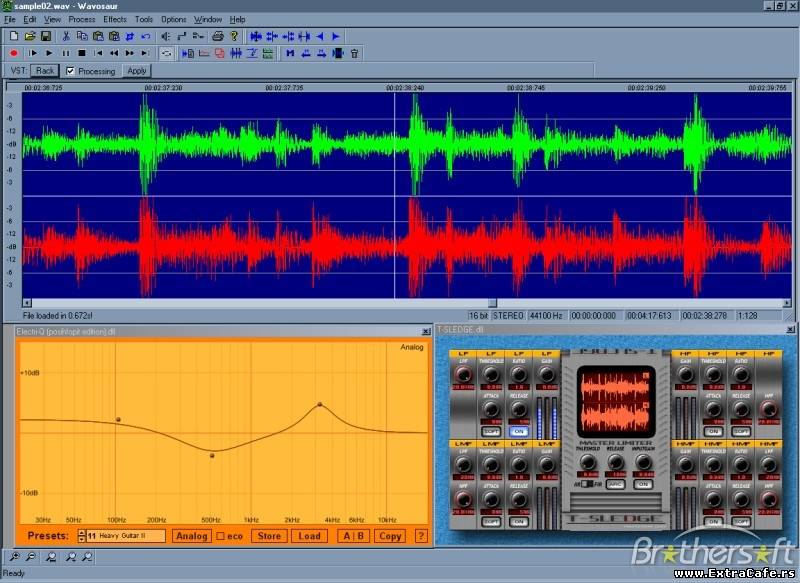Close the T-SLEDGE plugin panel
Image resolution: width=800 pixels, height=583 pixels.
click(x=790, y=329)
